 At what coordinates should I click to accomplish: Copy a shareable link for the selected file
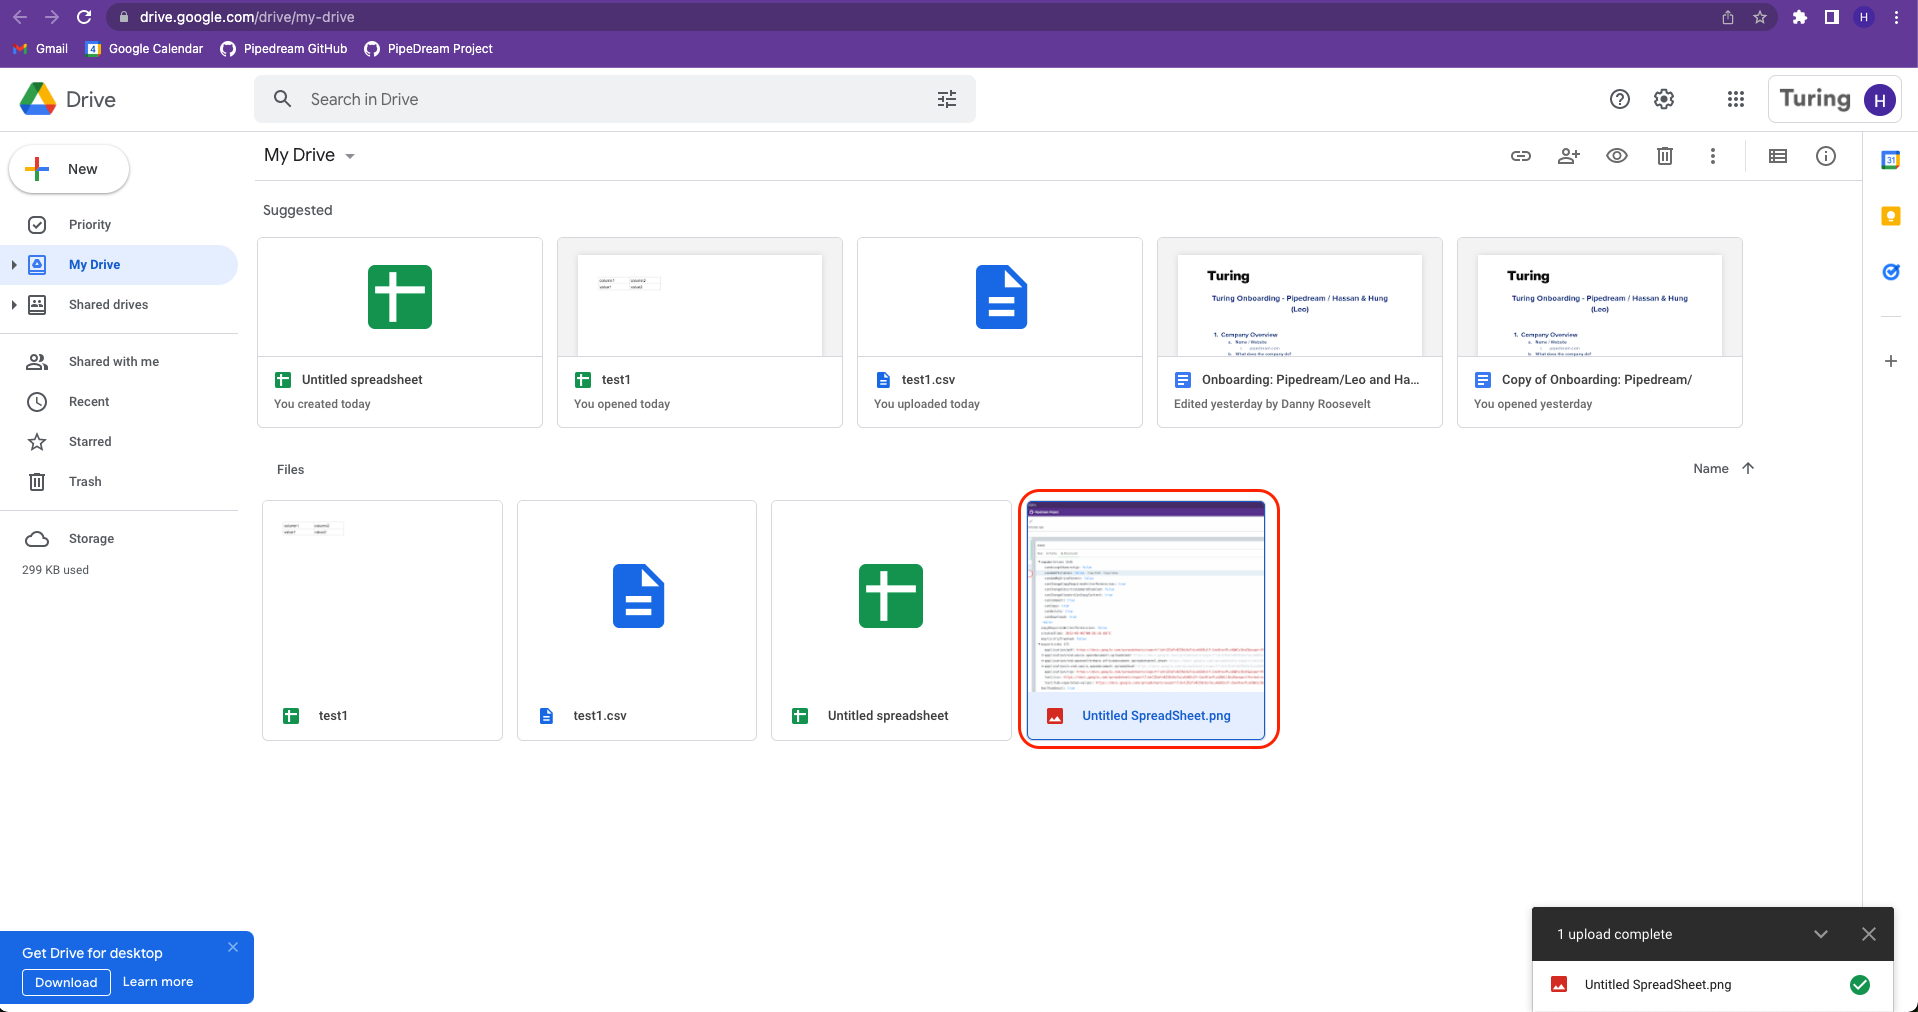click(x=1520, y=156)
